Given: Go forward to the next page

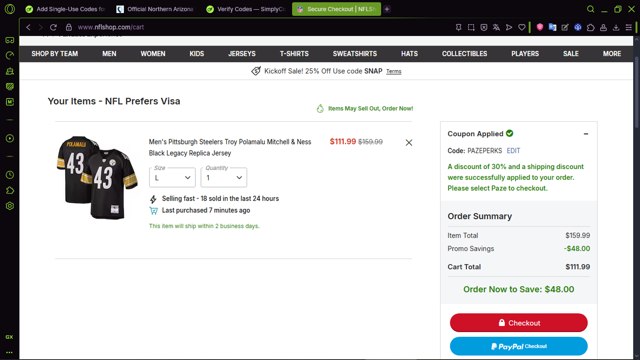Looking at the screenshot, I should coord(40,27).
